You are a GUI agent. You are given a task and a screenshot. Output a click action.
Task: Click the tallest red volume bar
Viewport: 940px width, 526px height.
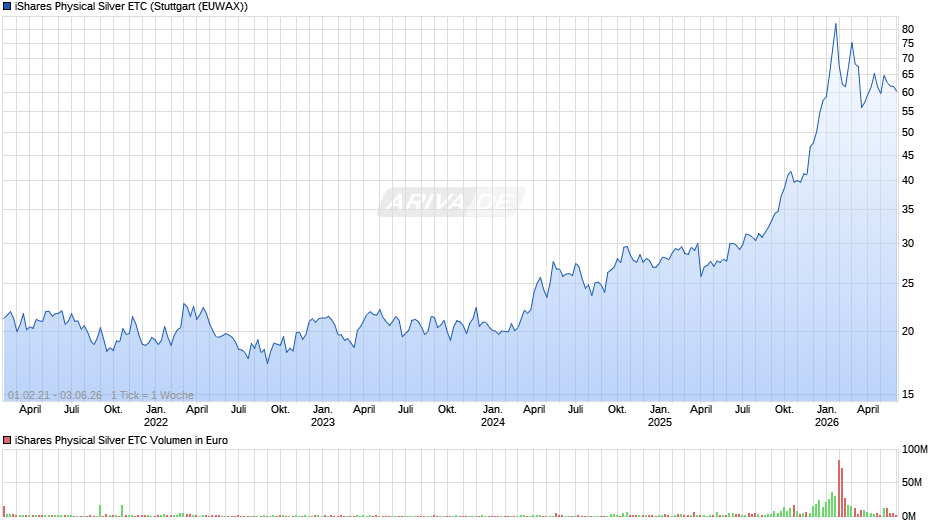click(839, 488)
